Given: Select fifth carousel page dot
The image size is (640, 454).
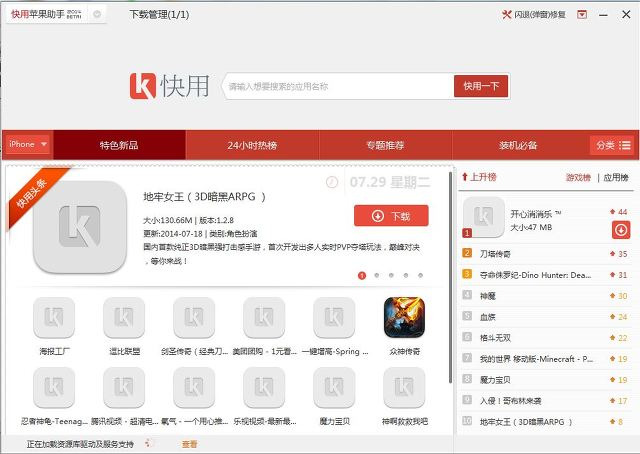Looking at the screenshot, I should click(x=420, y=275).
